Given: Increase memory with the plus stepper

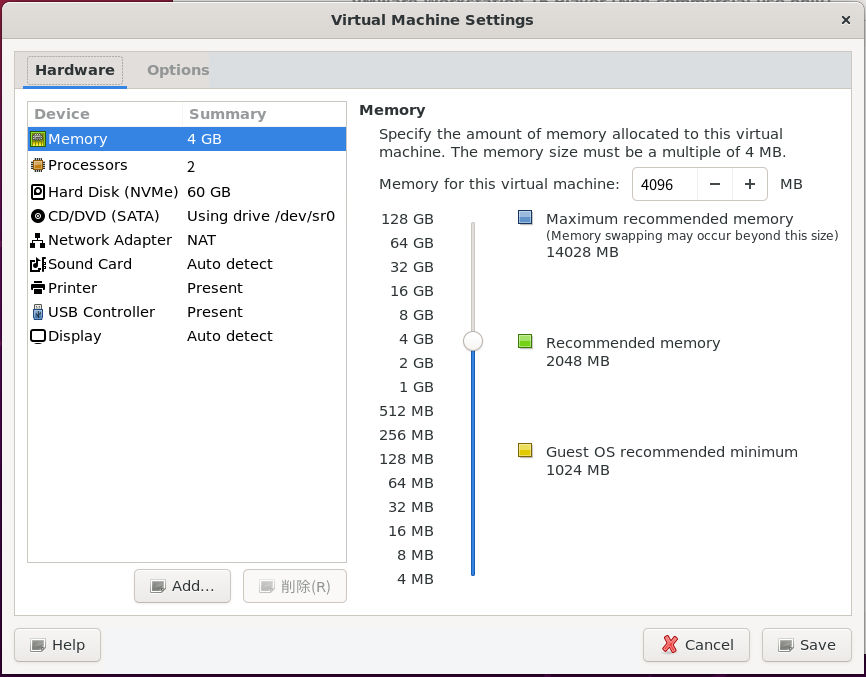Looking at the screenshot, I should point(749,184).
